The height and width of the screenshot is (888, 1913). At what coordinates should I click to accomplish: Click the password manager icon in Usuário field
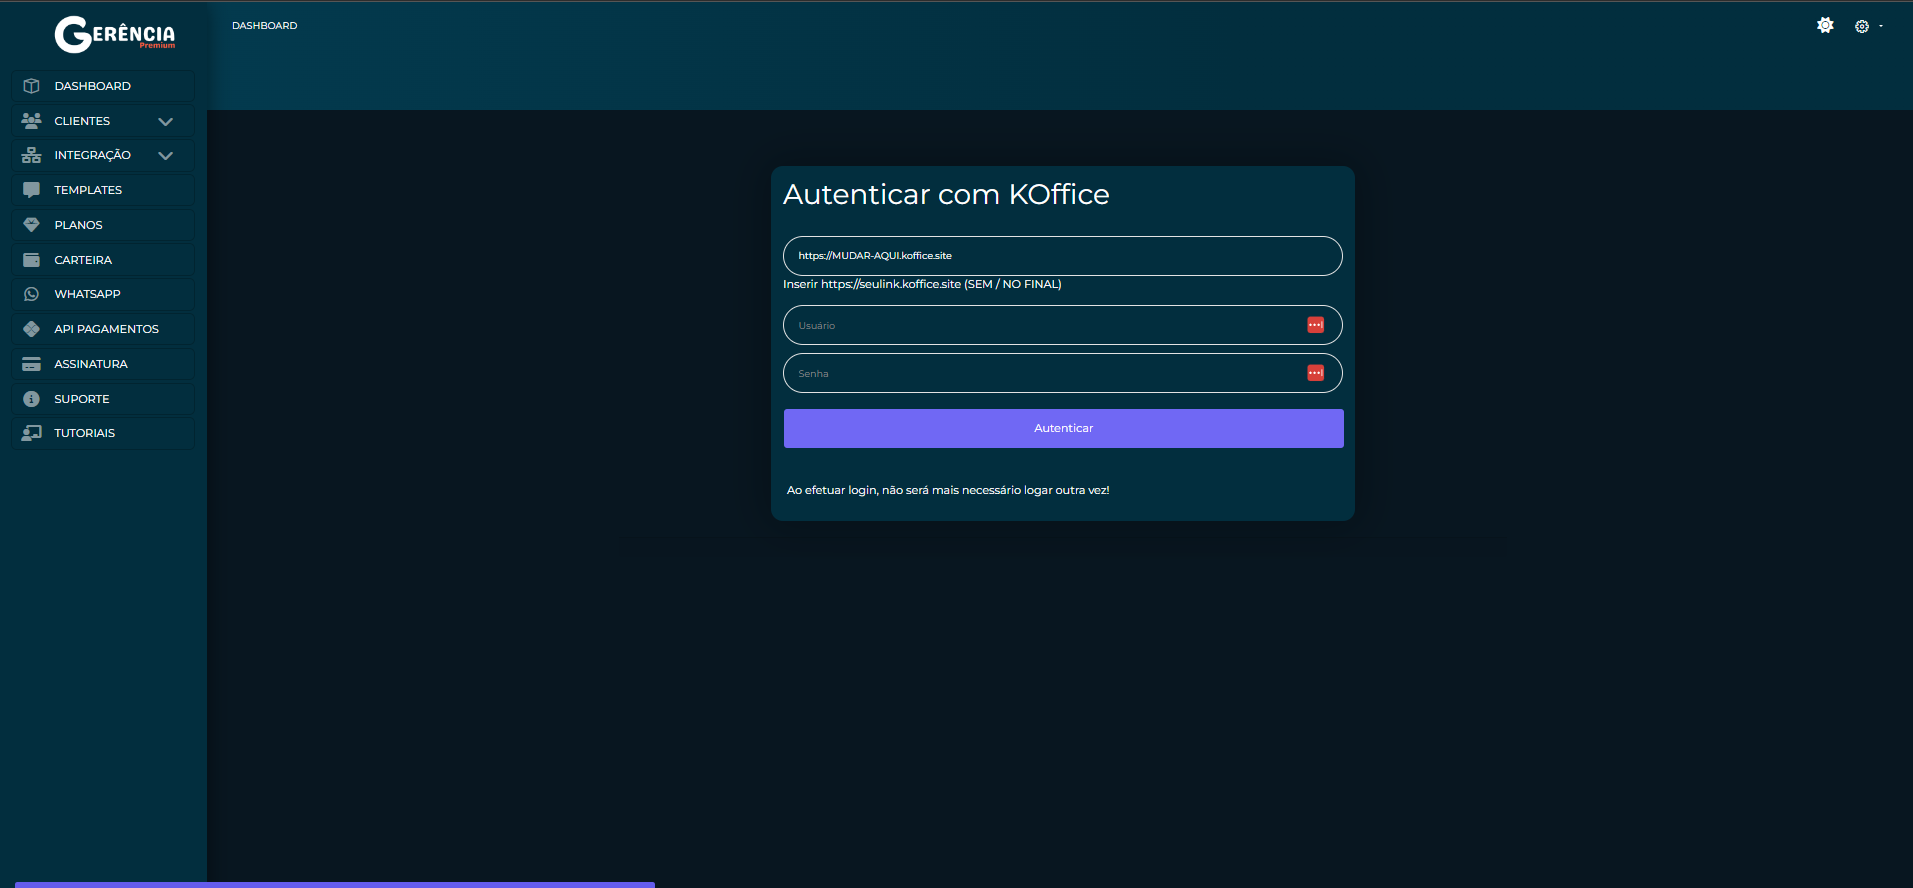point(1315,325)
